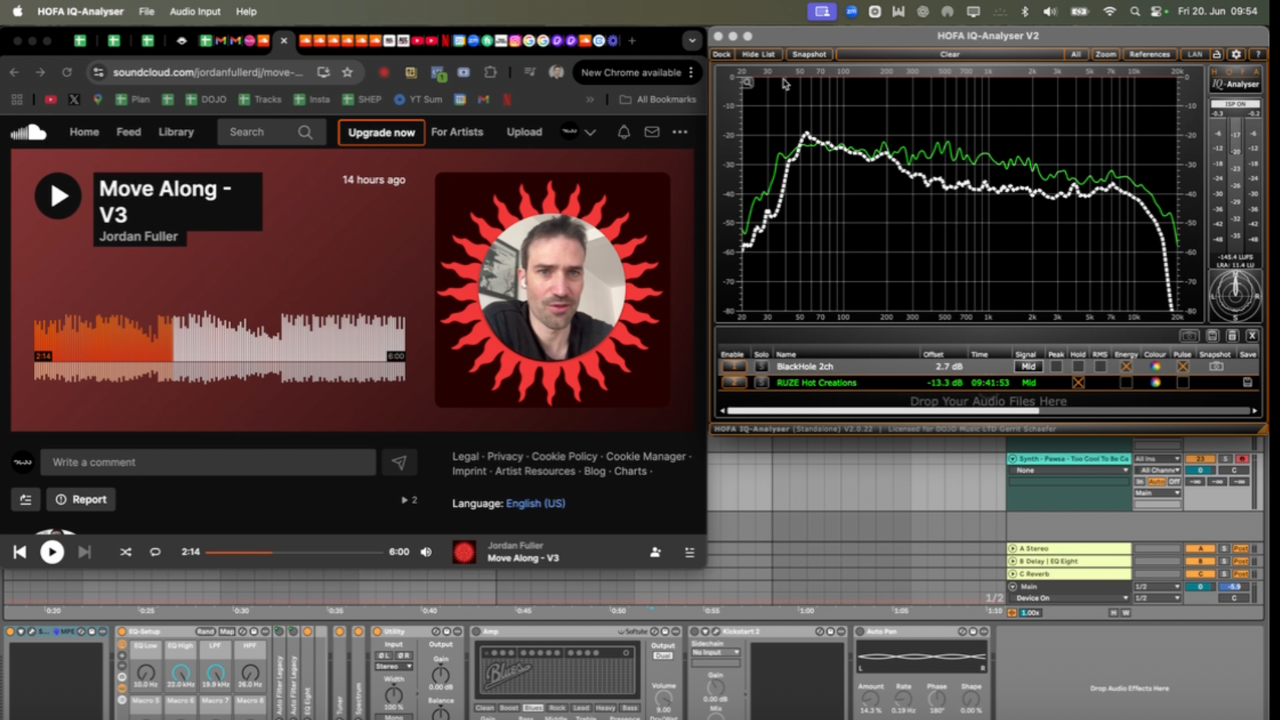Viewport: 1280px width, 720px height.
Task: Open the next-up queue icon
Action: pos(689,552)
